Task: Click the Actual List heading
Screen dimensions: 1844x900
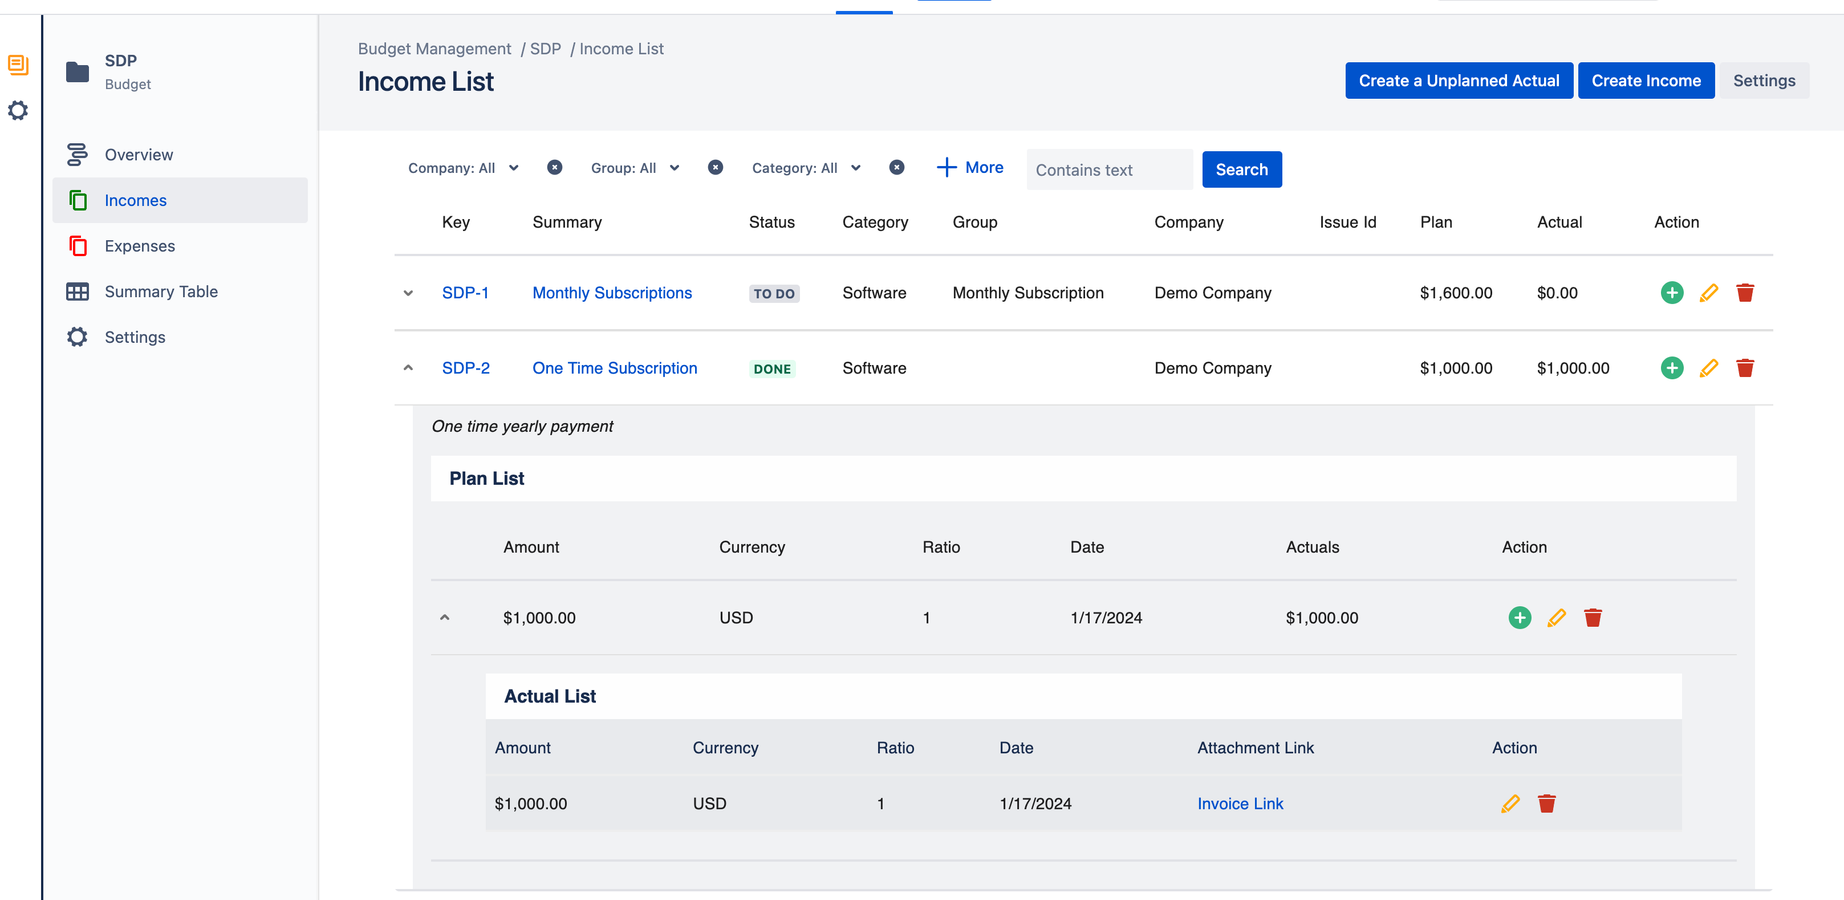Action: click(x=550, y=697)
